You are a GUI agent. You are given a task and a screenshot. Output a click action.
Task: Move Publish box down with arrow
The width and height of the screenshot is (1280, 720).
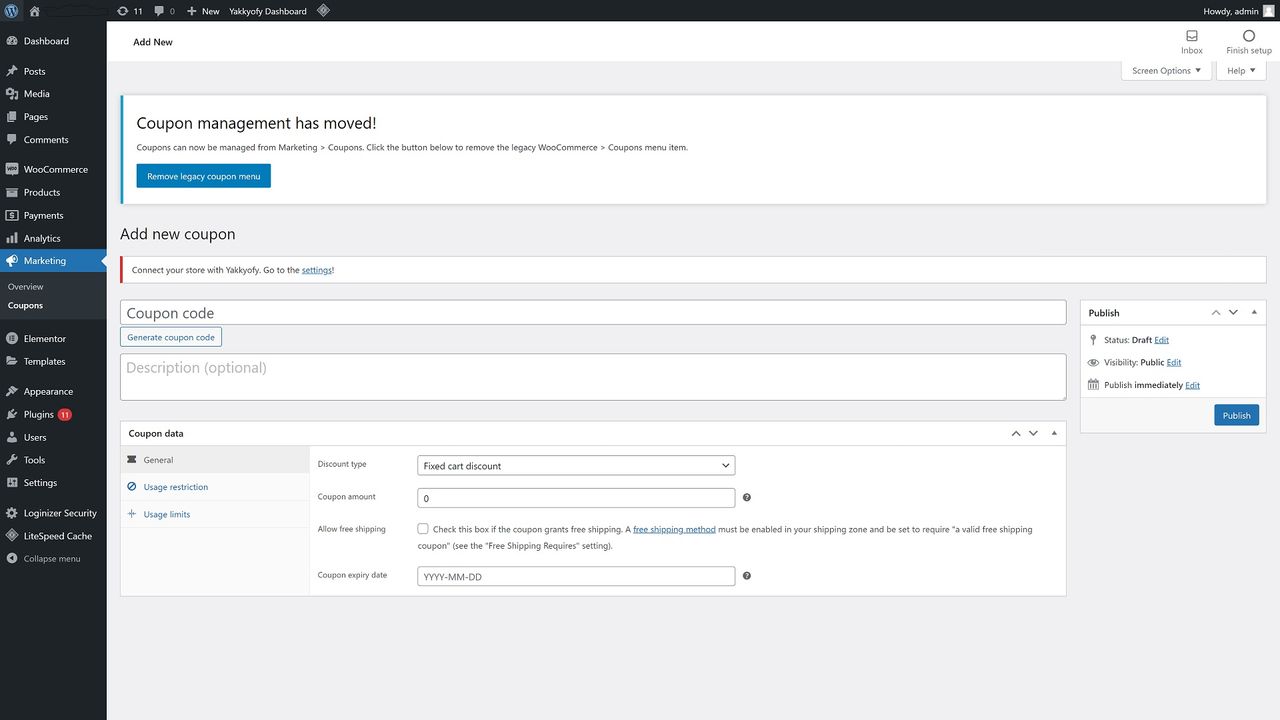(1233, 313)
